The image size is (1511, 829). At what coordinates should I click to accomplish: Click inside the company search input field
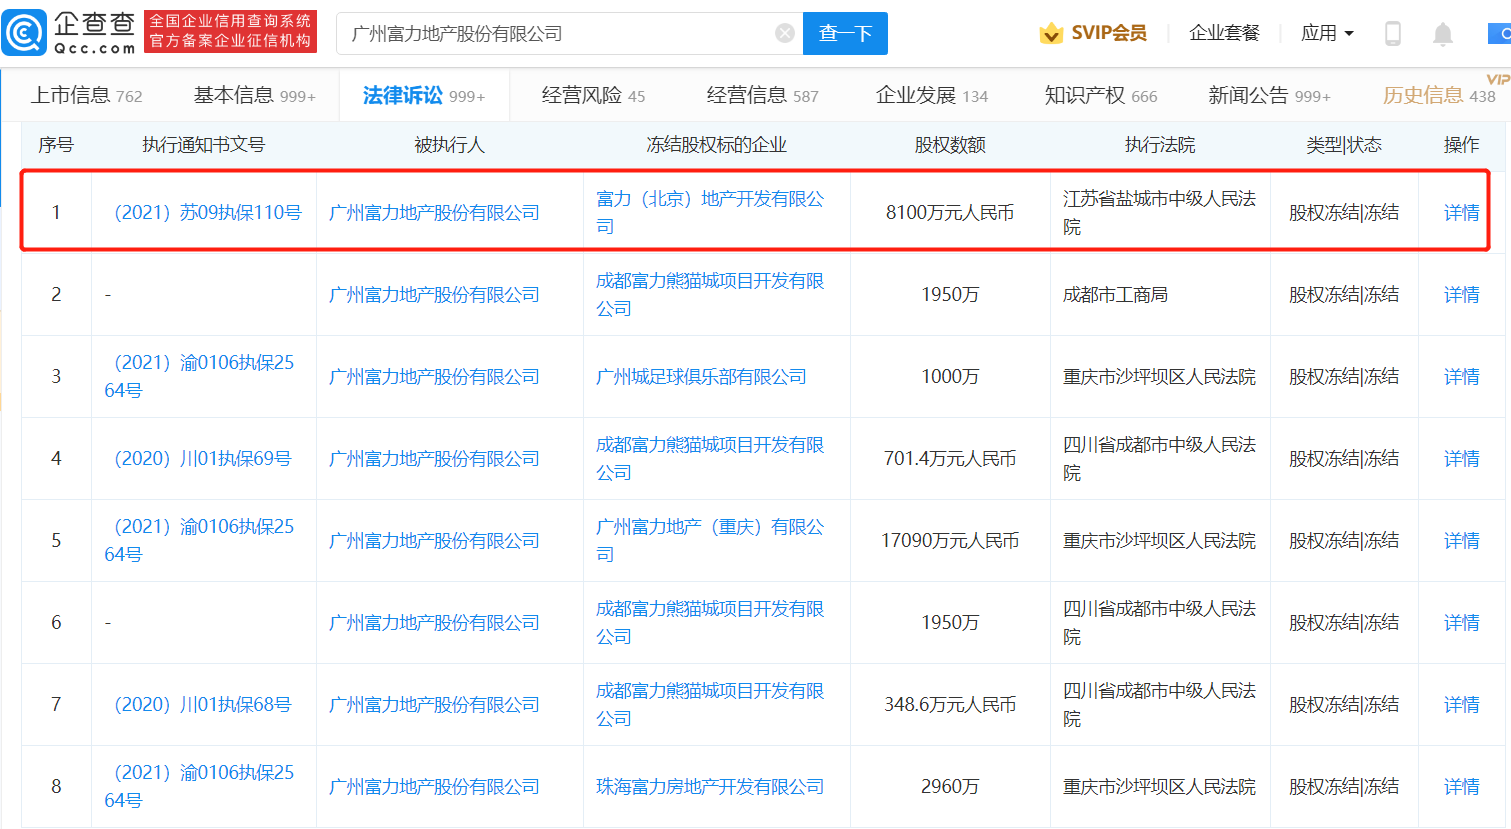(x=550, y=32)
